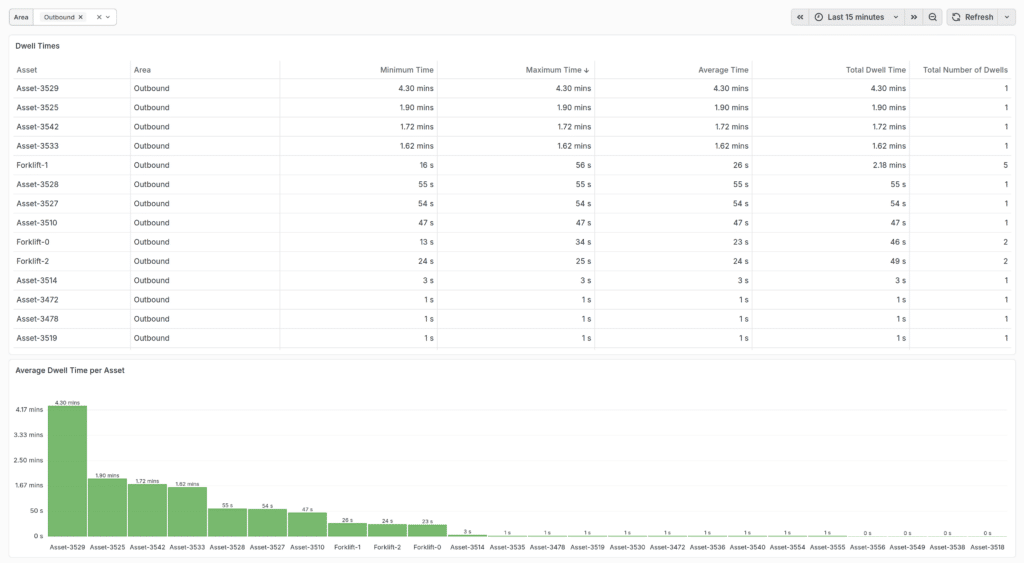Click Forklift-1 maximum time 56 s
The image size is (1024, 563).
pyautogui.click(x=583, y=165)
